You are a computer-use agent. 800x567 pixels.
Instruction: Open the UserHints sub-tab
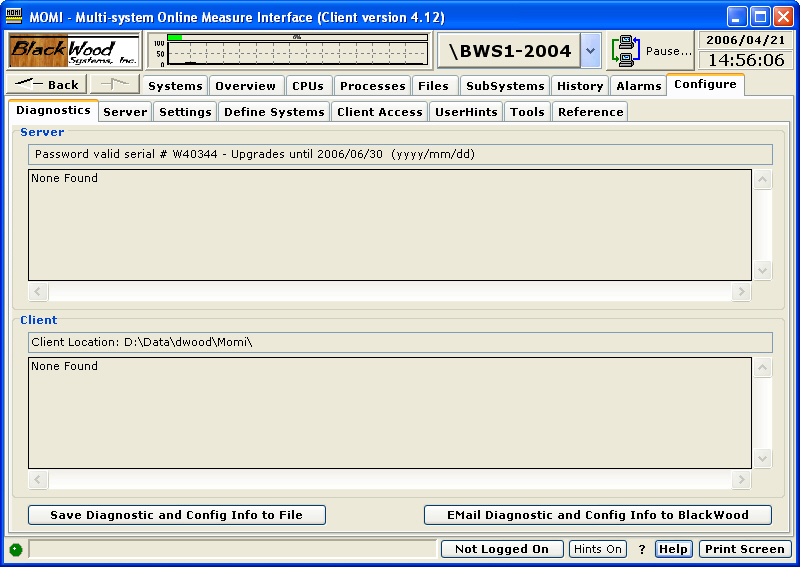click(x=466, y=112)
